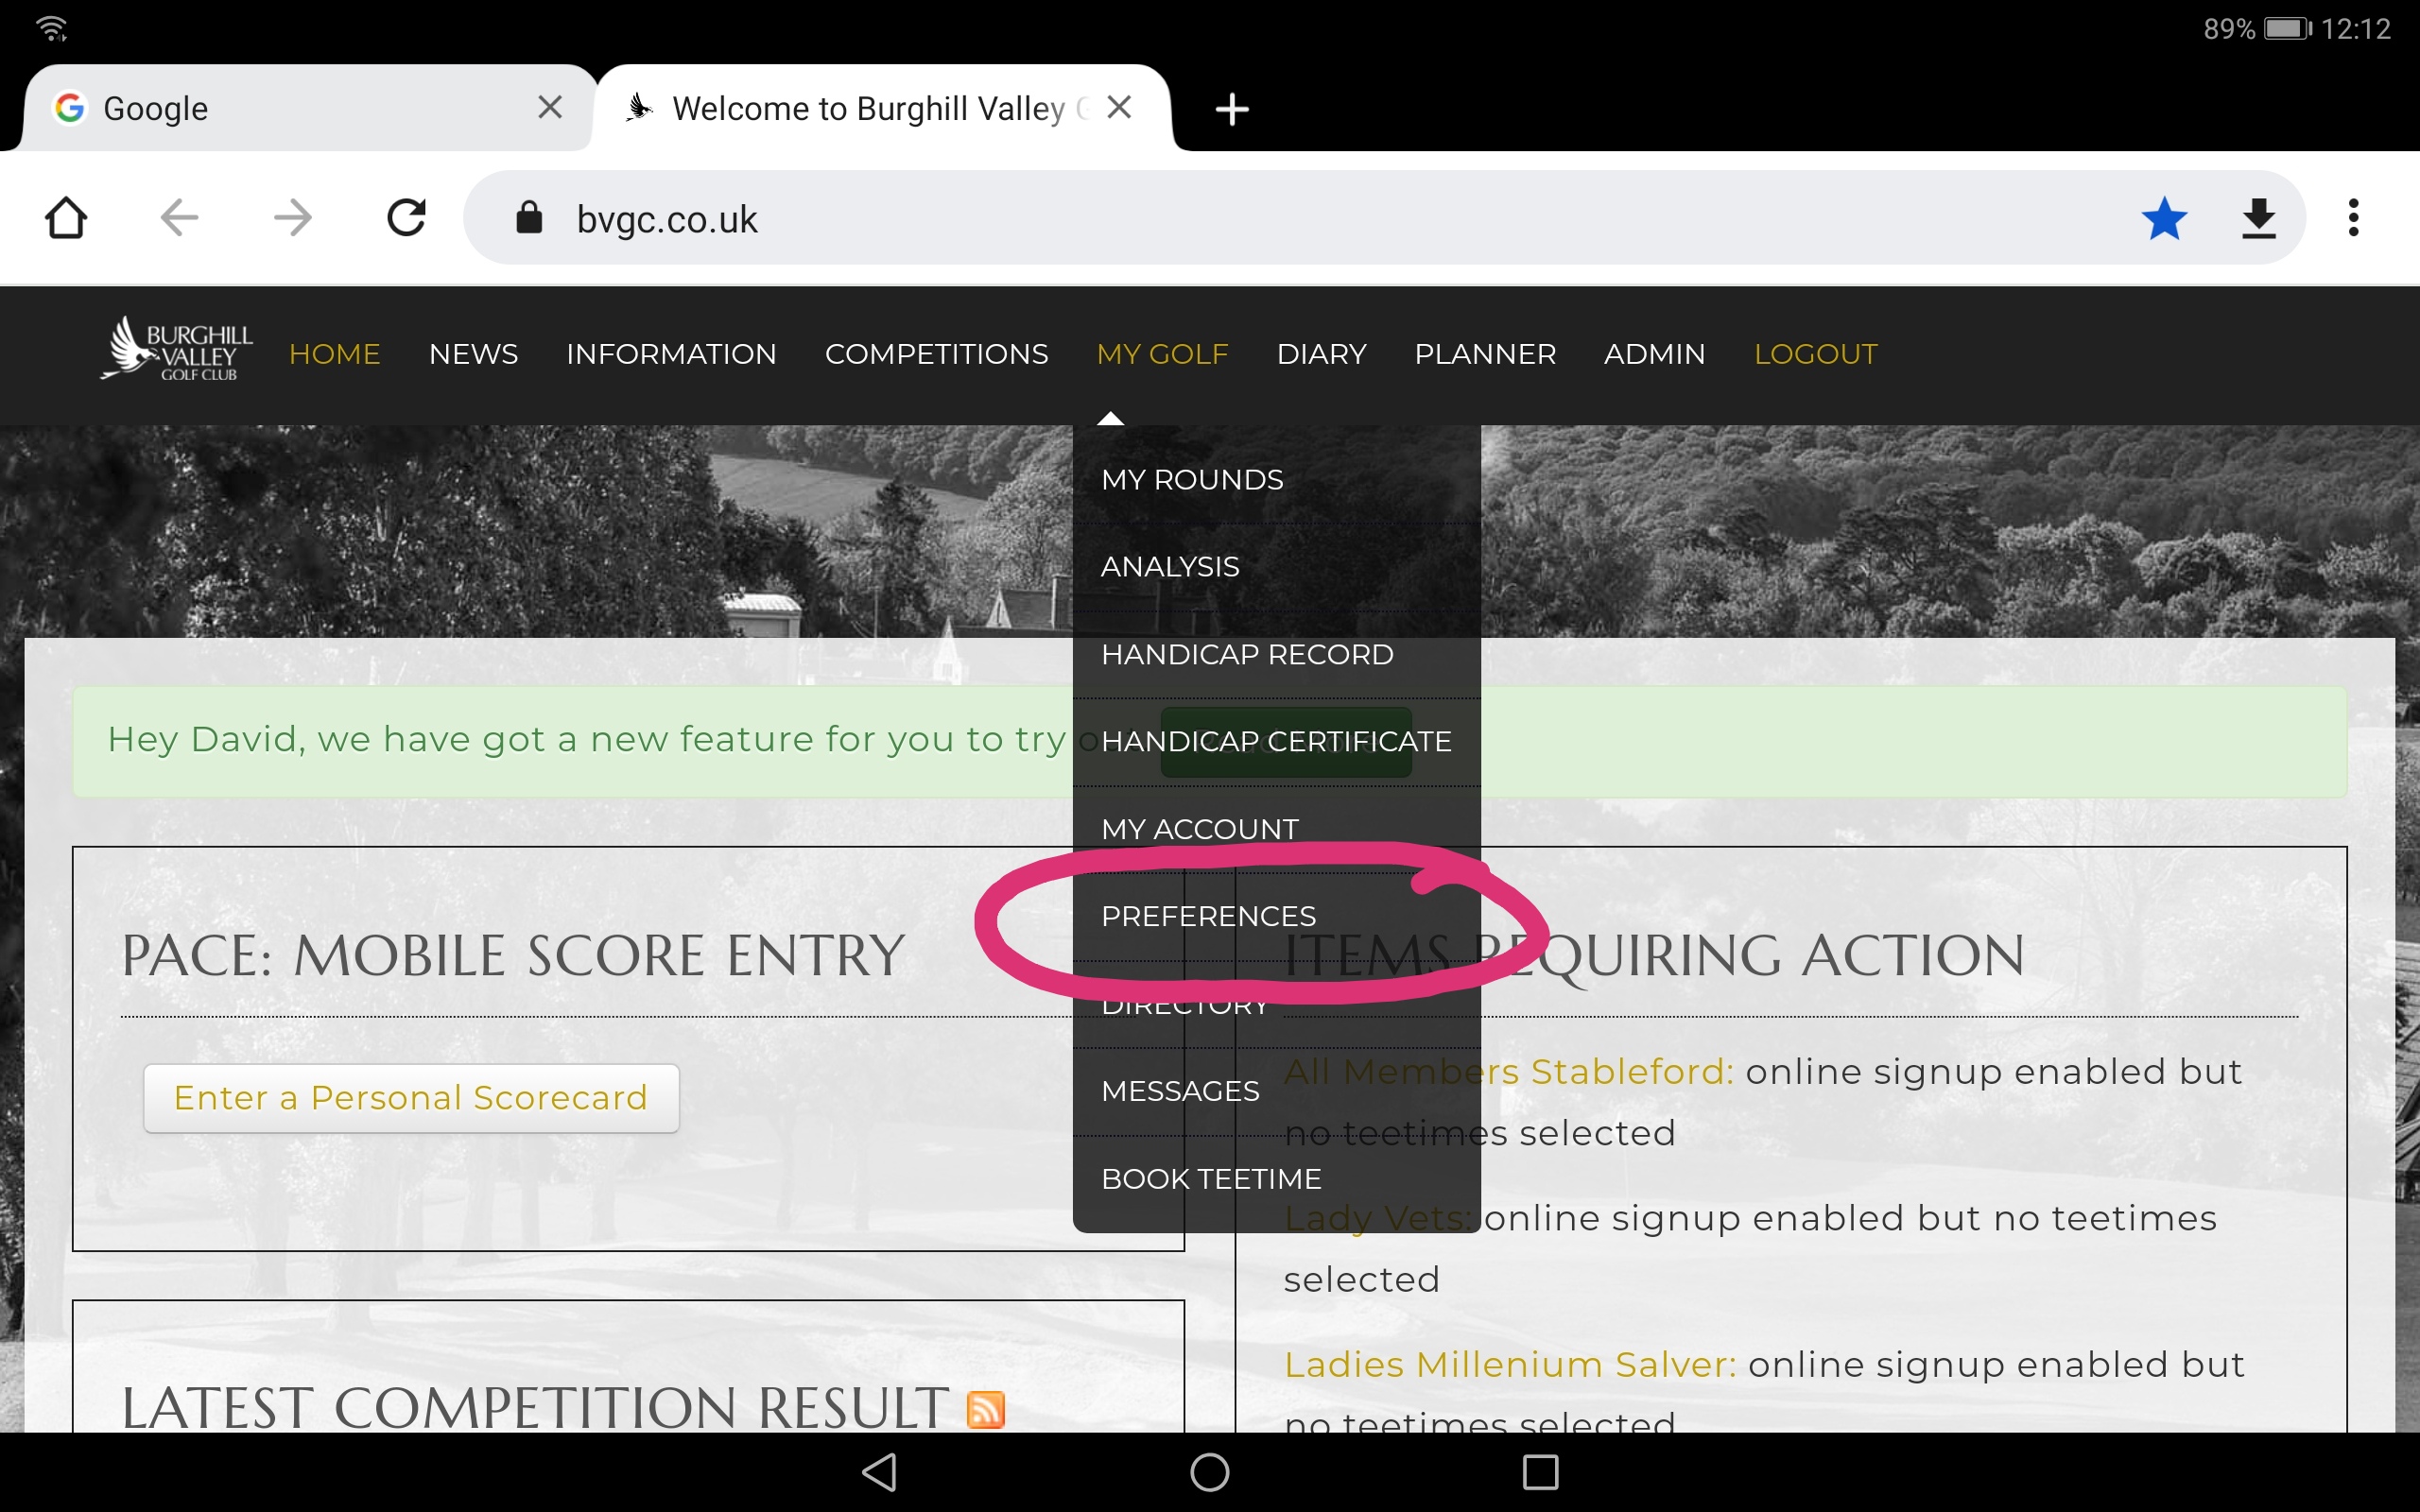Tap the Android home circle button
This screenshot has width=2420, height=1512.
point(1210,1472)
